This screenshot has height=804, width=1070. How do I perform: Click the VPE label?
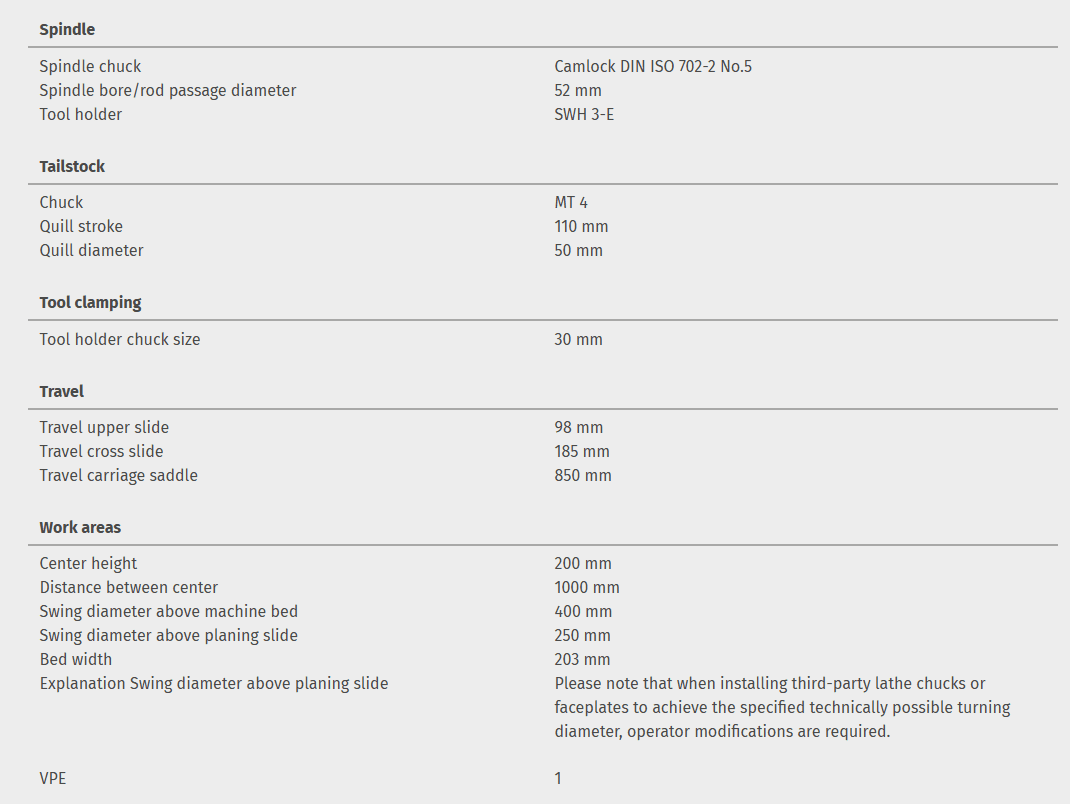pos(53,778)
